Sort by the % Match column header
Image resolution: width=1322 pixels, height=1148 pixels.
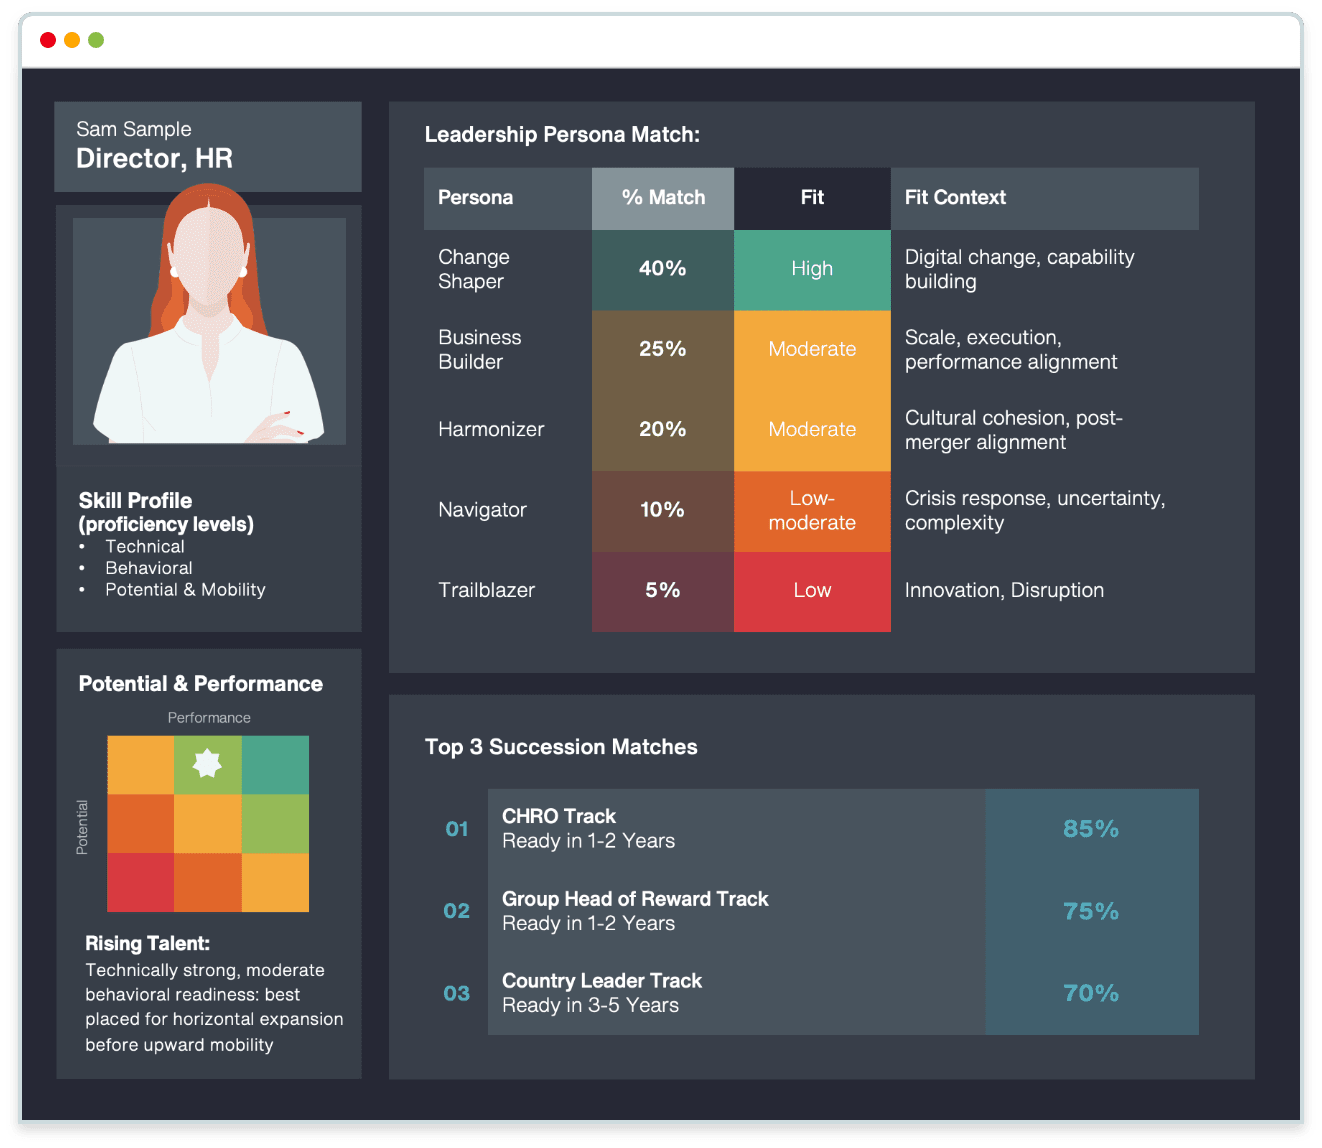point(662,197)
